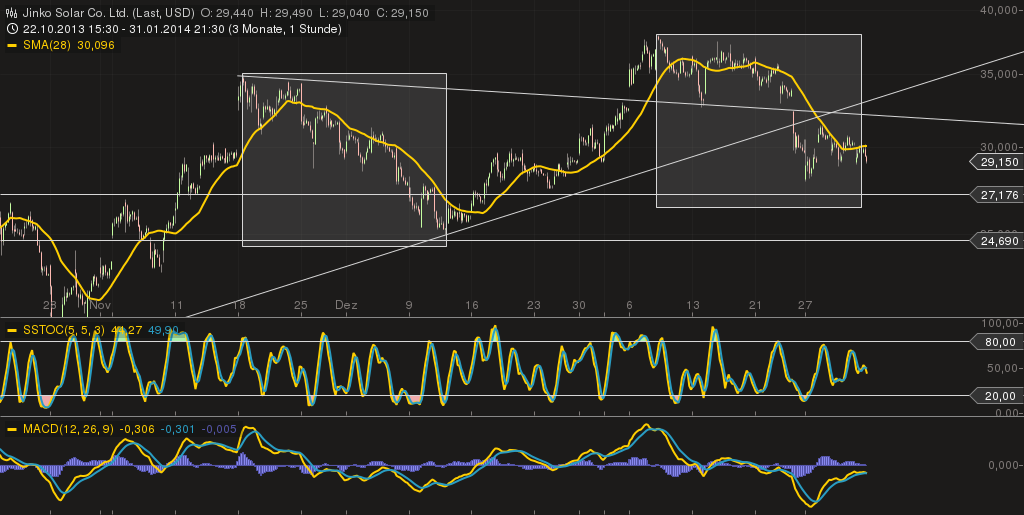Viewport: 1024px width, 515px height.
Task: Click the open value O: 29,440
Action: [x=225, y=13]
